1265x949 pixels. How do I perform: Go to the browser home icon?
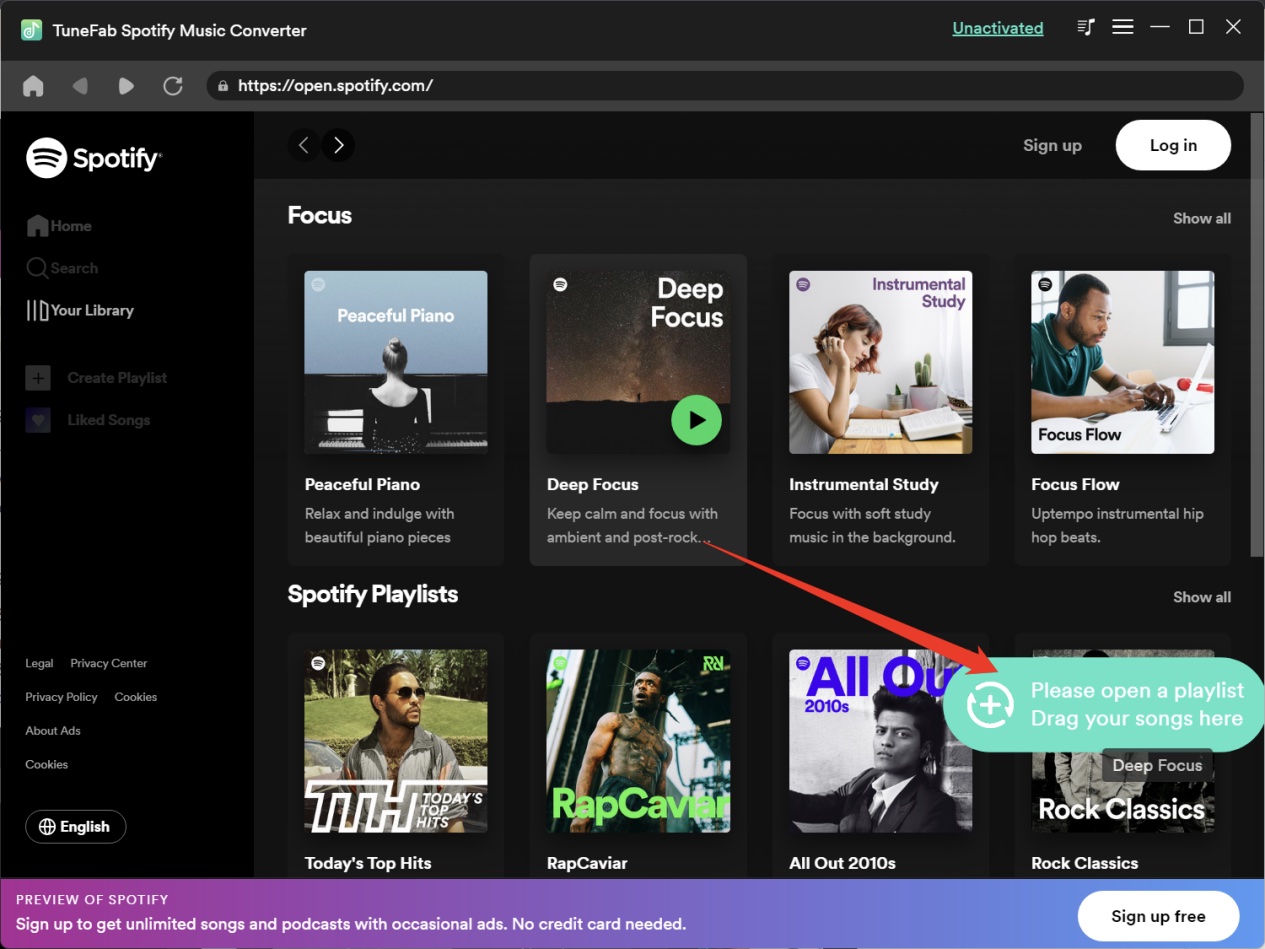(x=33, y=86)
